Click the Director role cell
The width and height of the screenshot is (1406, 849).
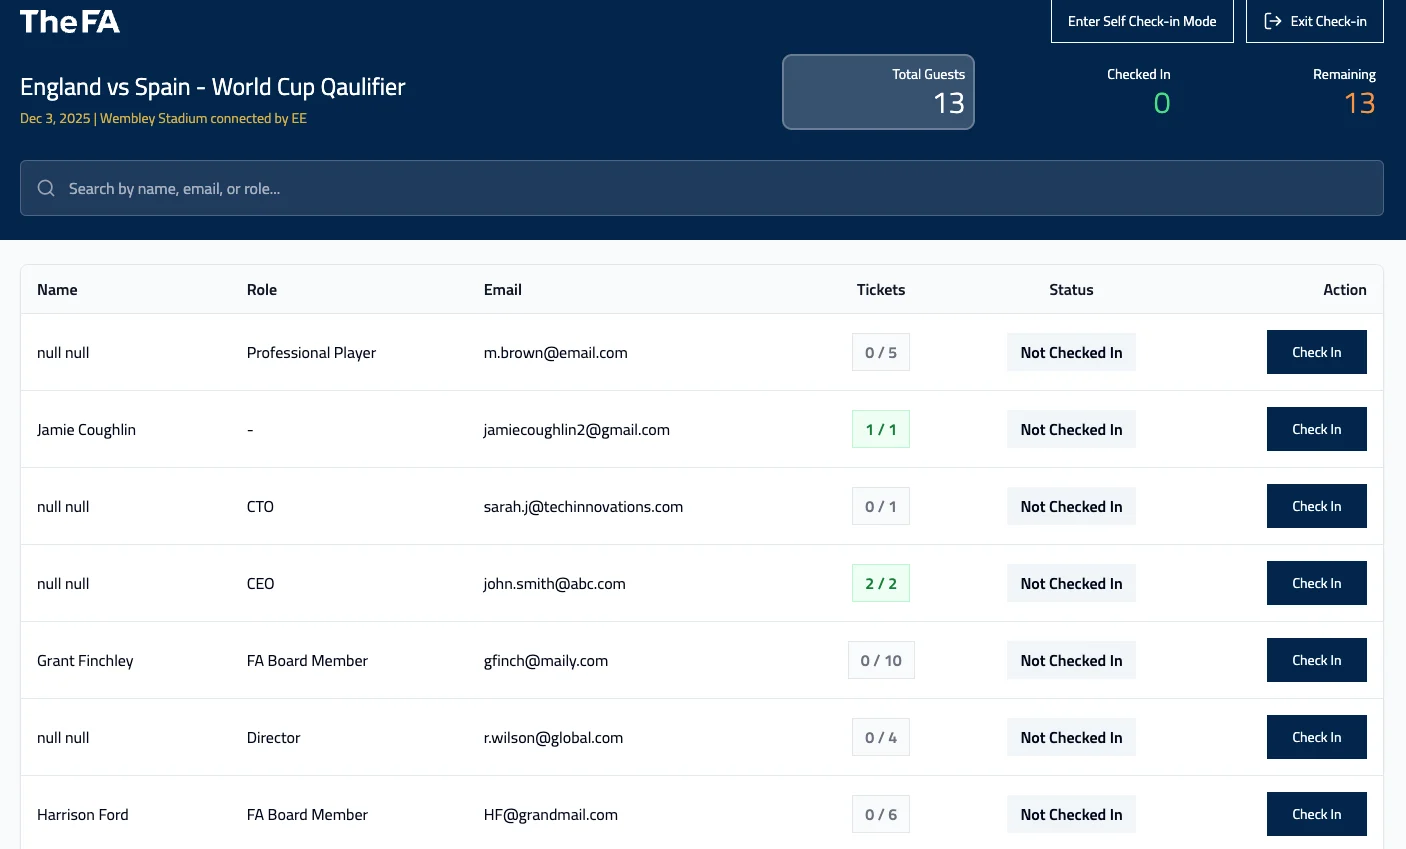(x=273, y=738)
